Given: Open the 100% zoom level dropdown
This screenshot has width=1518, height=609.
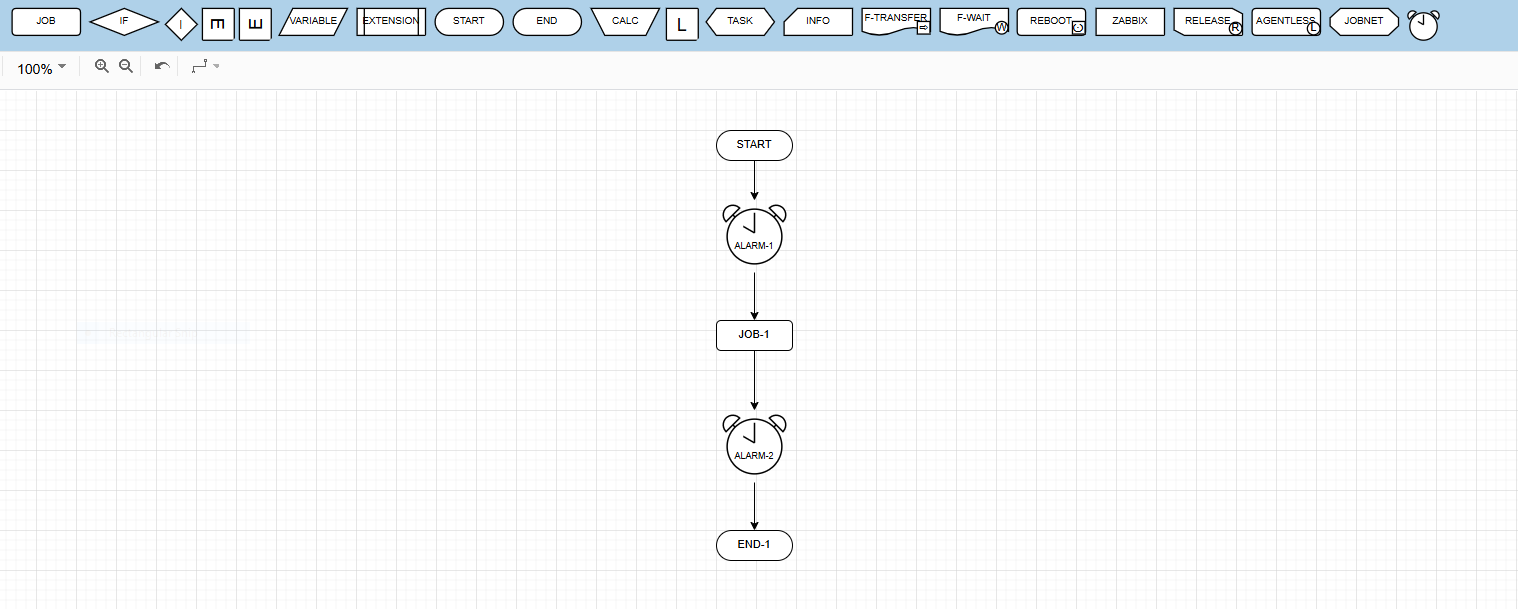Looking at the screenshot, I should pos(42,68).
